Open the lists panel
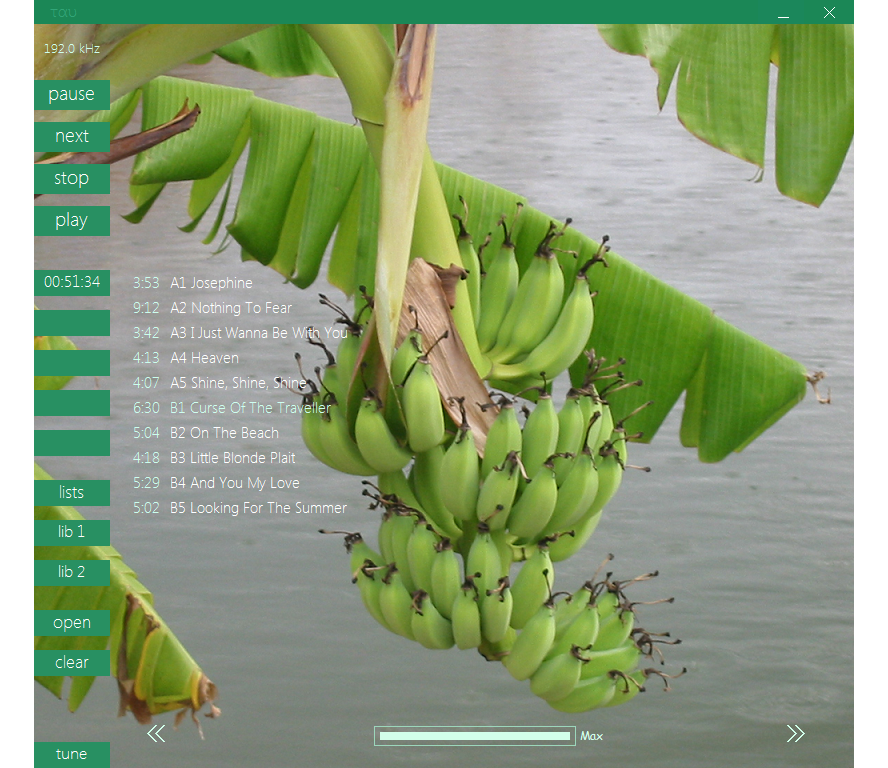Viewport: 888px width, 768px height. pyautogui.click(x=72, y=492)
